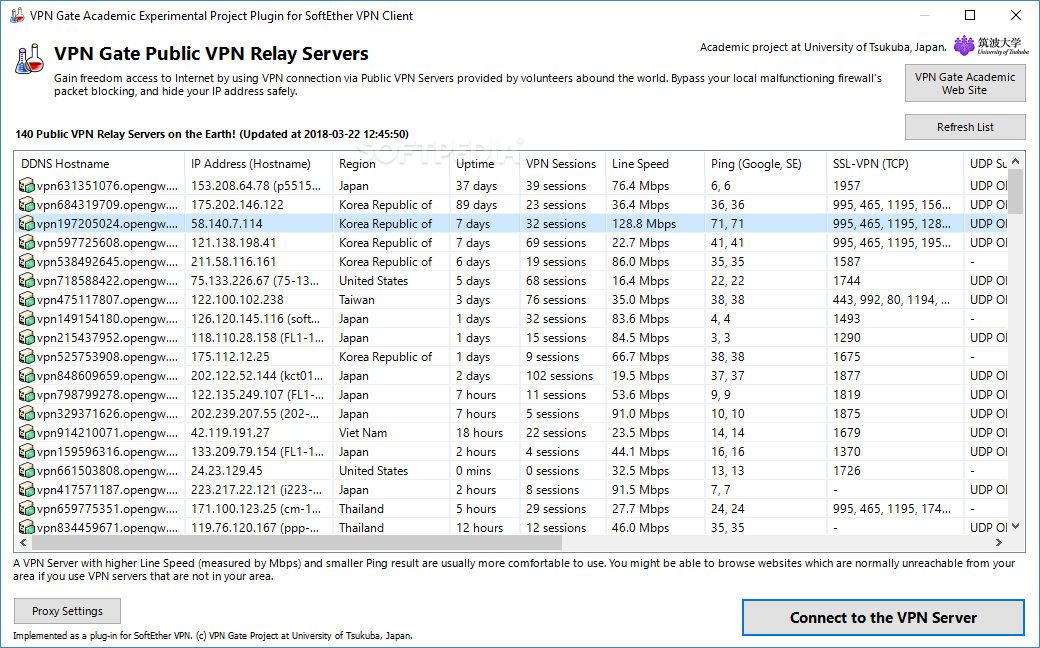
Task: Click the server icon of vpn661503808 row
Action: (27, 471)
